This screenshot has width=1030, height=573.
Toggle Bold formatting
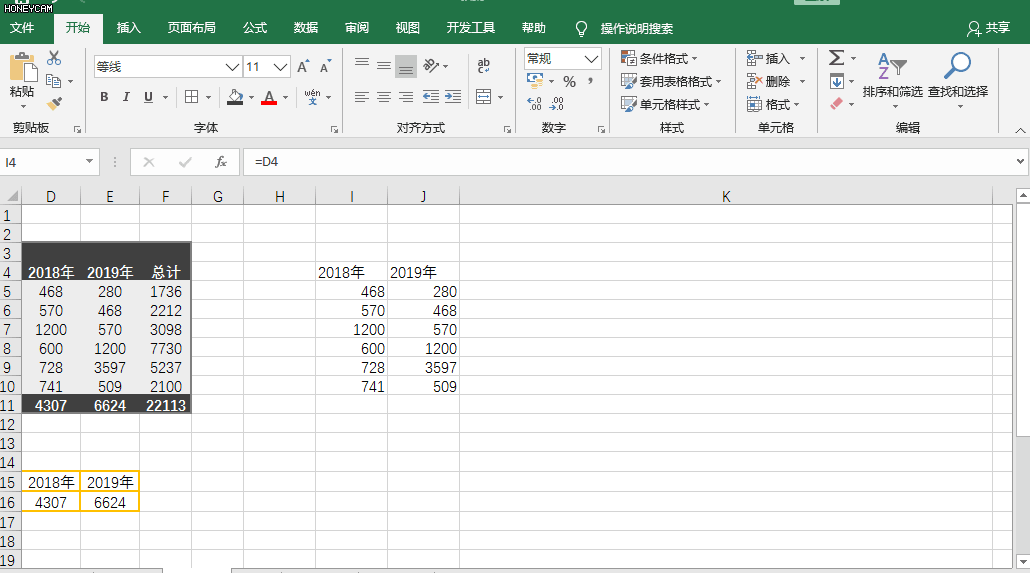coord(104,97)
